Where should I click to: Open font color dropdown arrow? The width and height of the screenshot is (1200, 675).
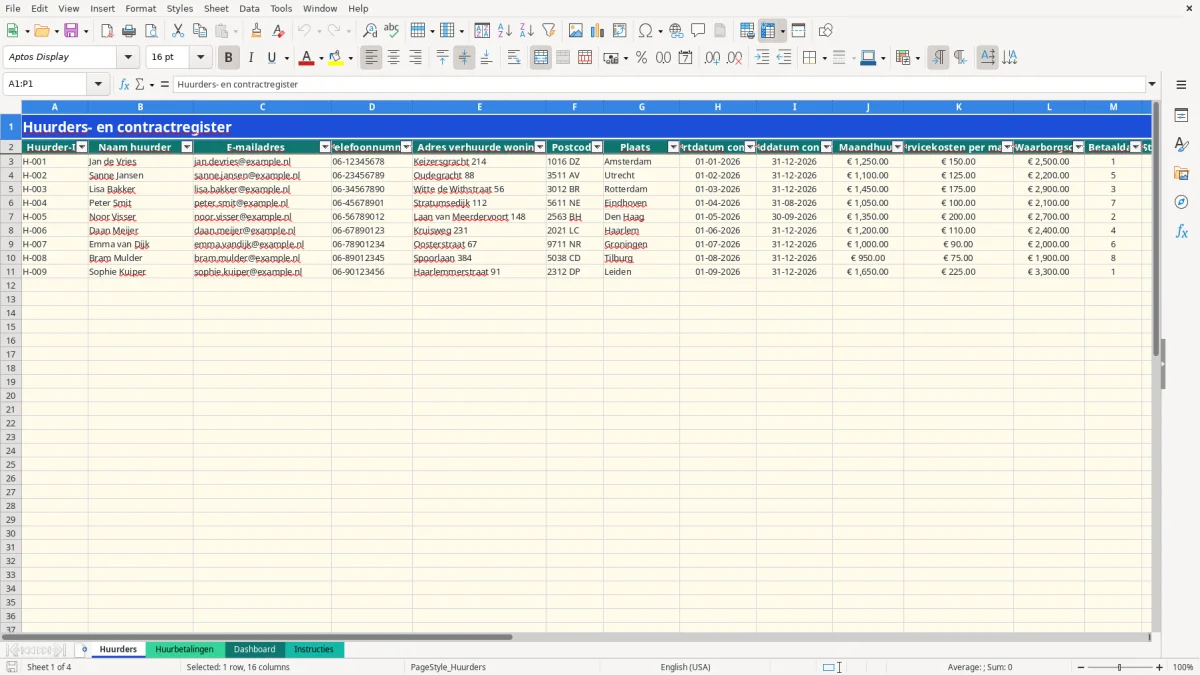[x=321, y=58]
